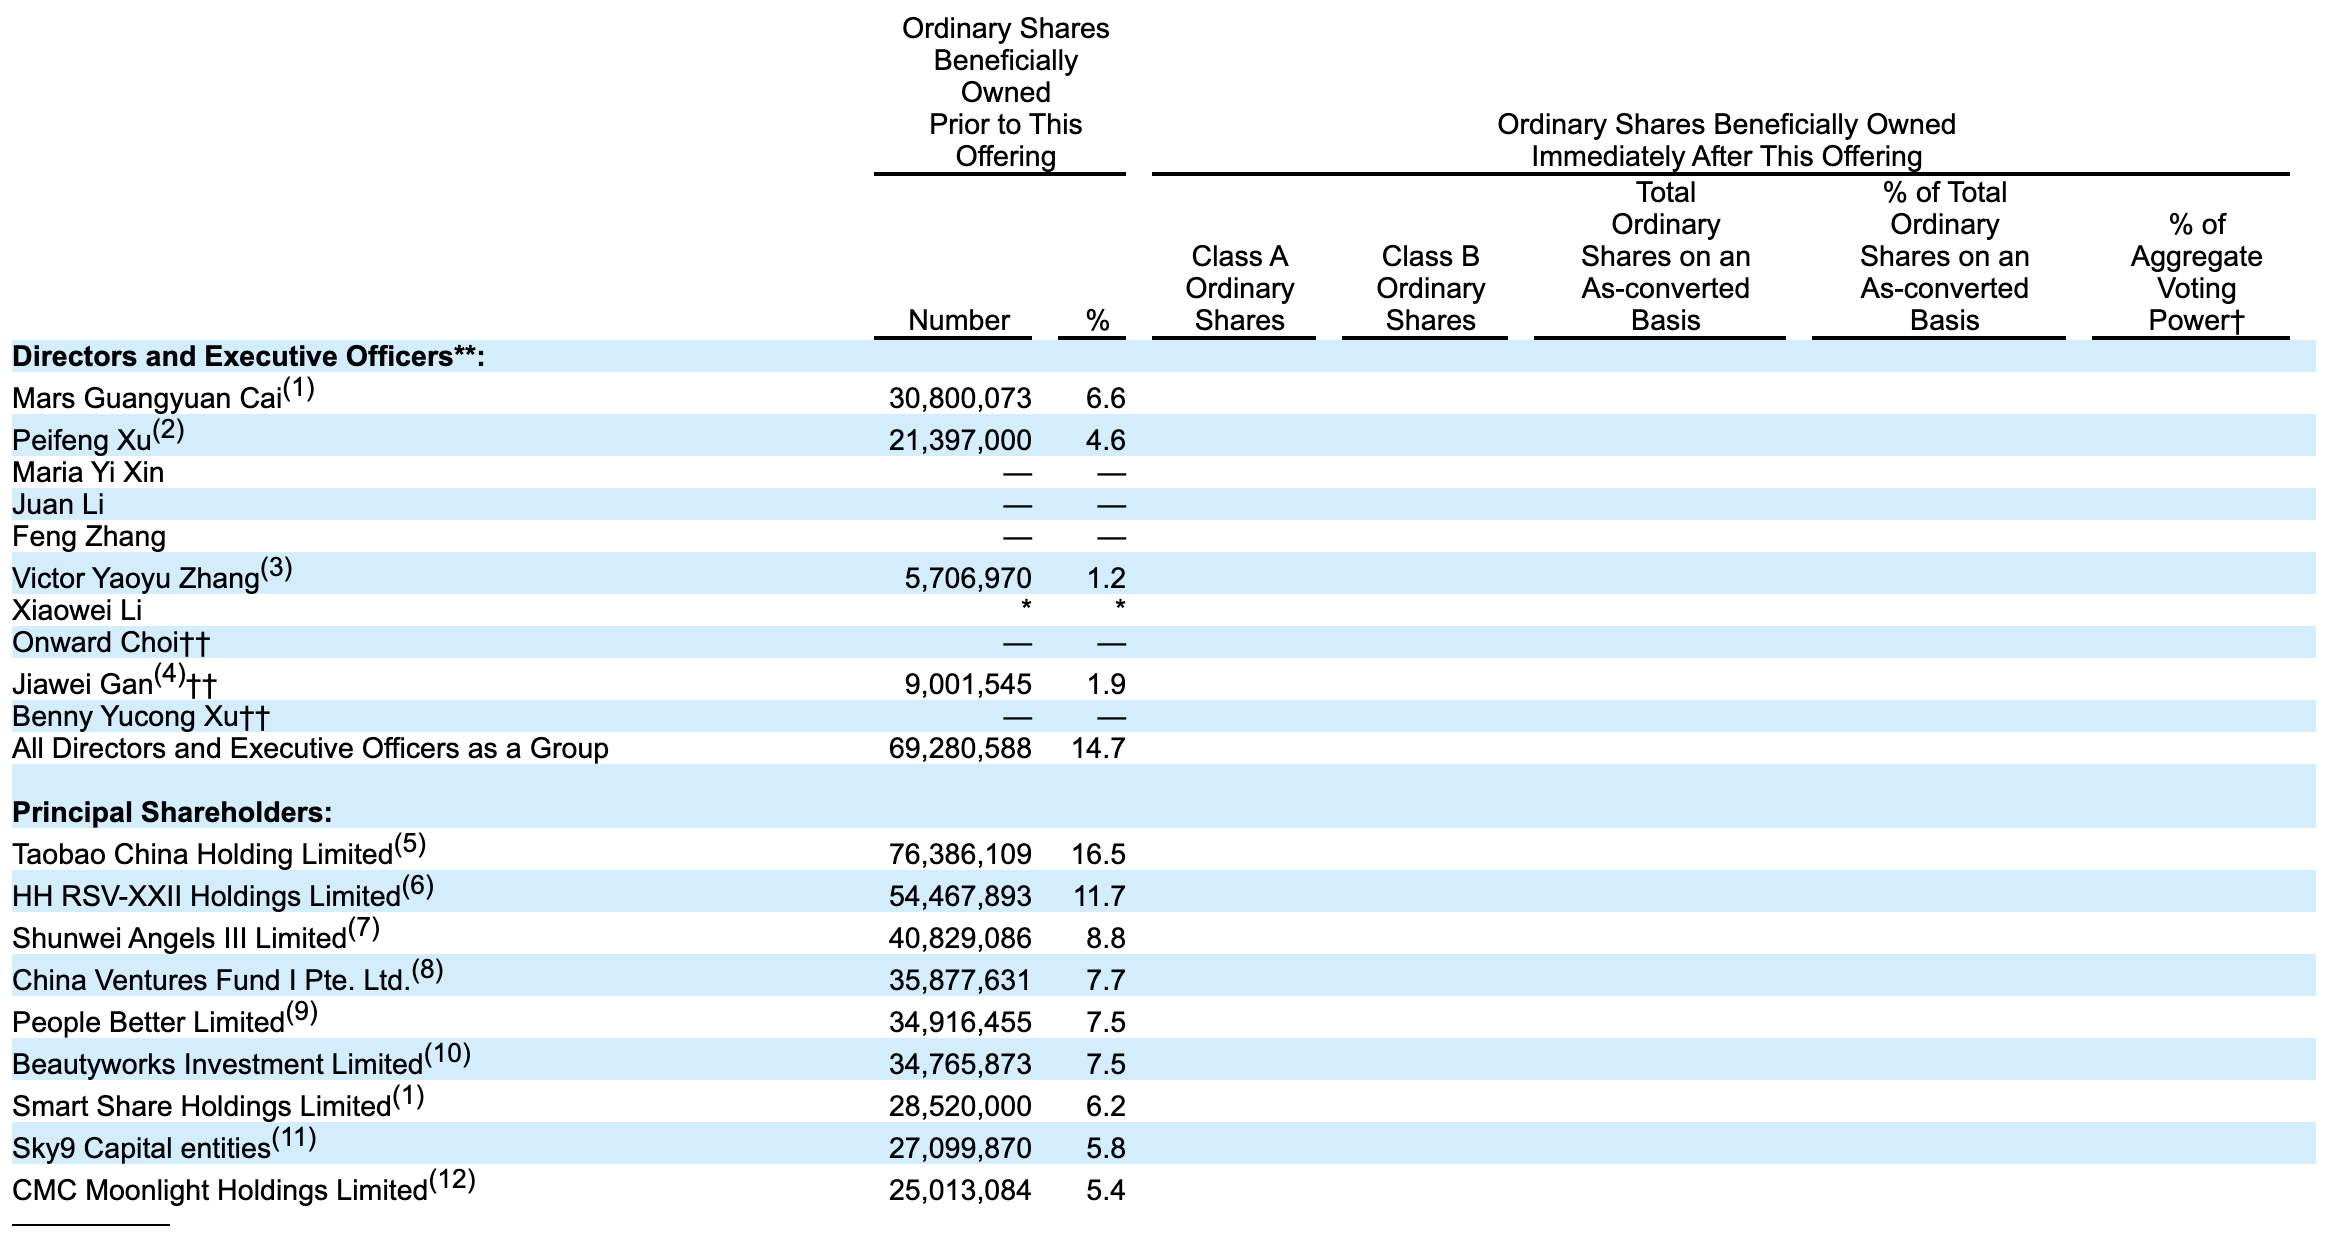The height and width of the screenshot is (1256, 2326).
Task: Click the Jiawei Gan share number 9,001,545
Action: [967, 685]
